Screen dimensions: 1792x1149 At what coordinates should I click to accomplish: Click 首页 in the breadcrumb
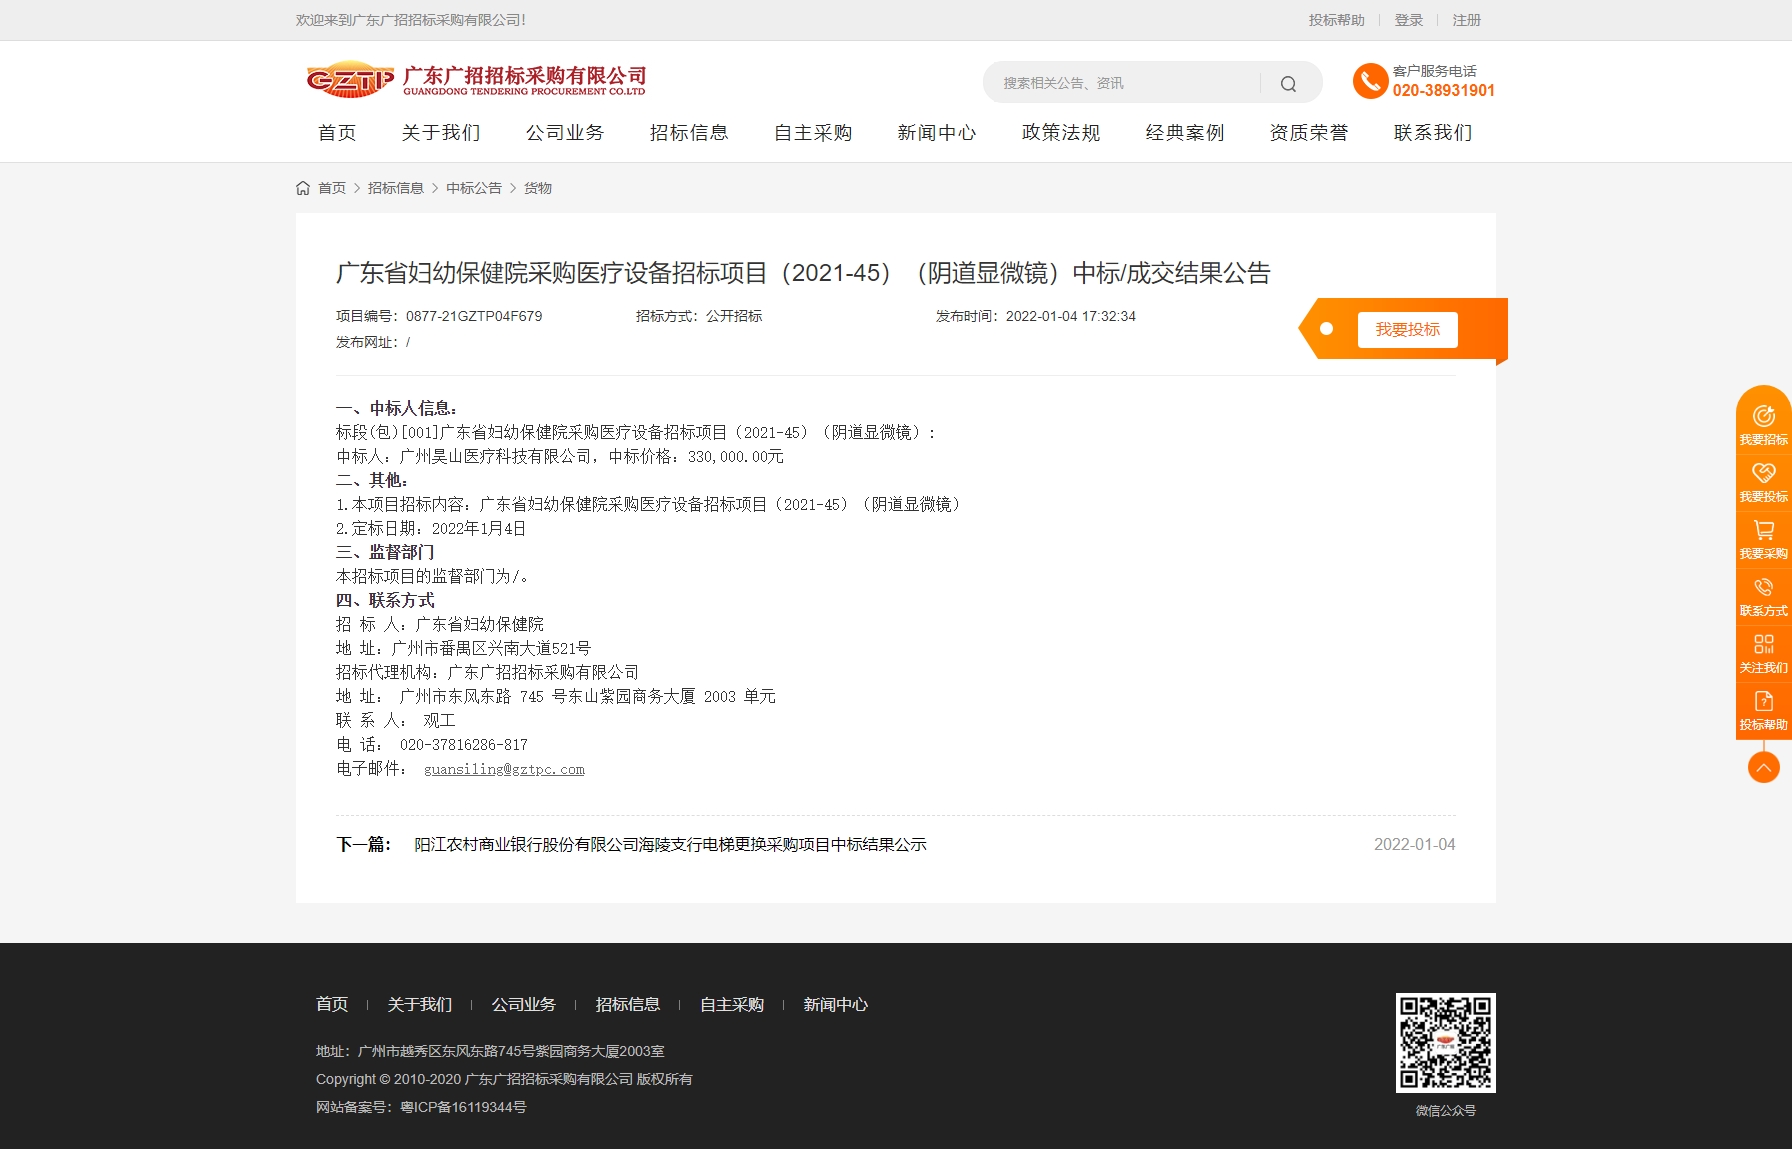pos(332,188)
